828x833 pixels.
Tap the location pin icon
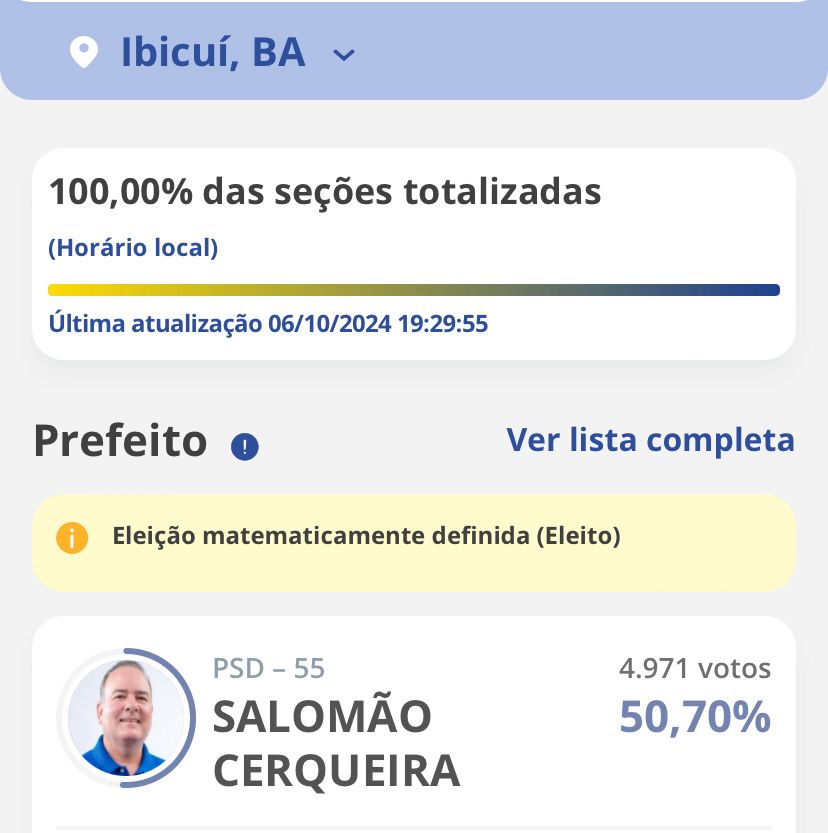tap(84, 52)
